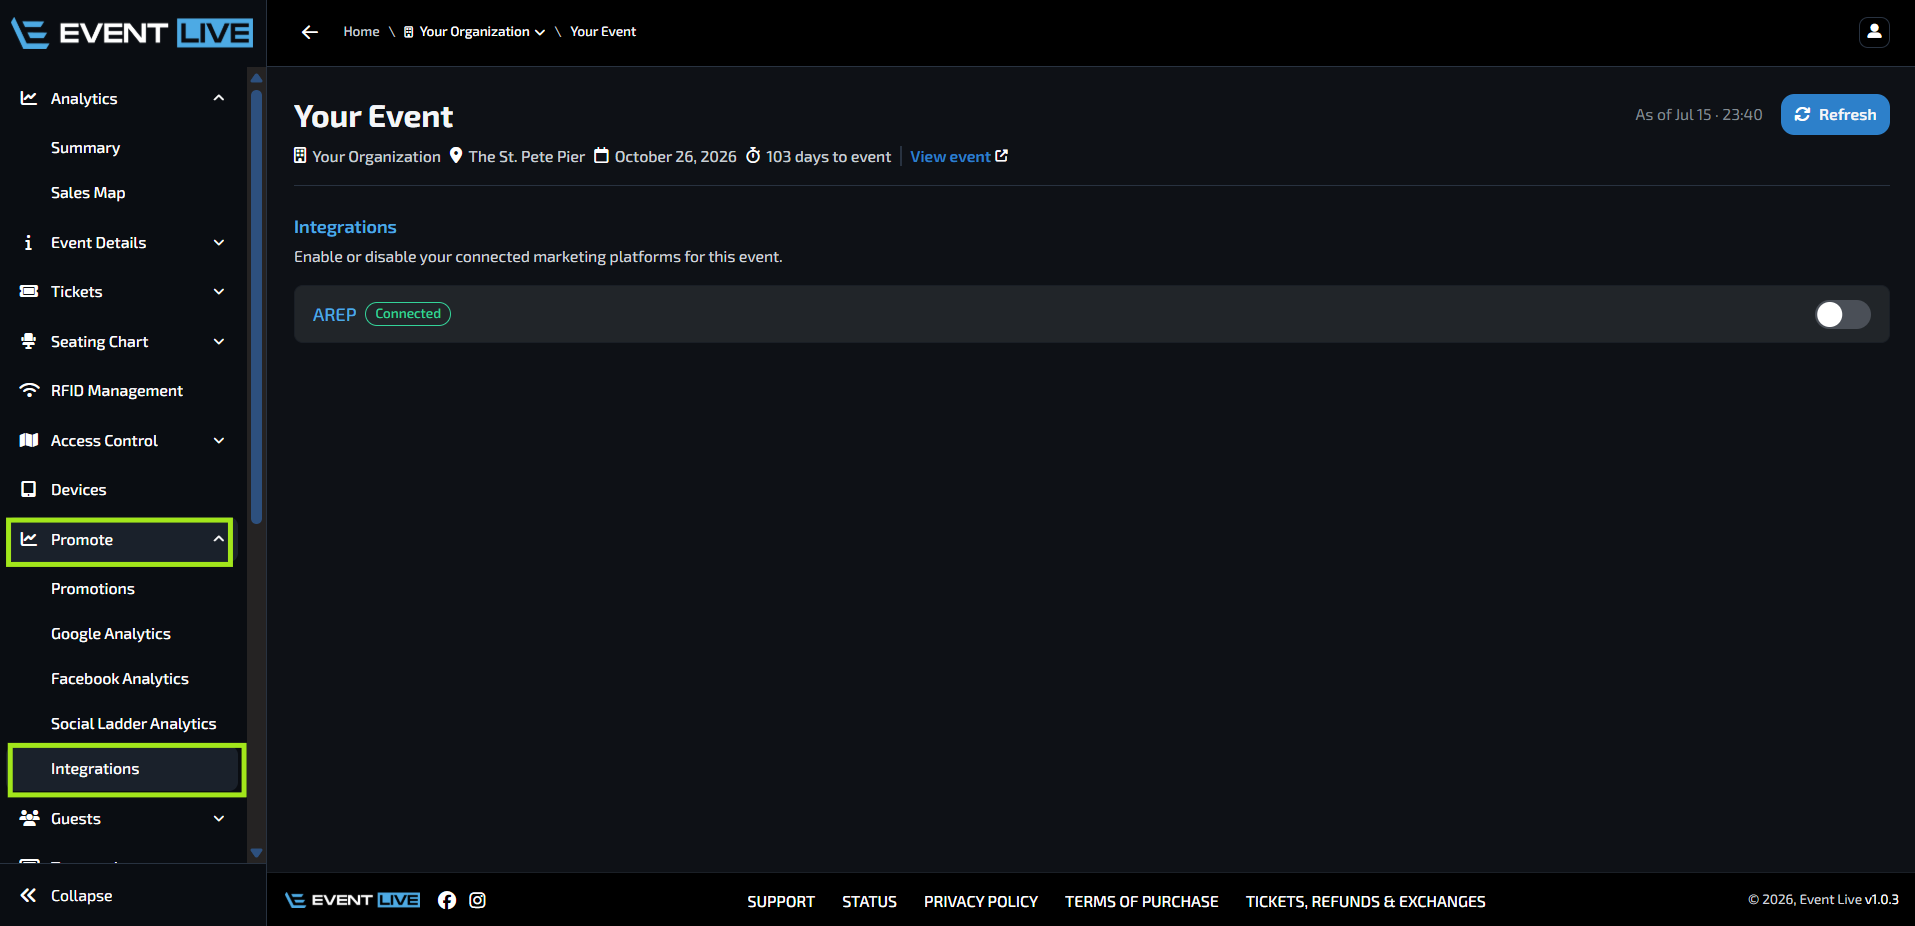
Task: Collapse the Analytics section chevron
Action: tap(219, 98)
